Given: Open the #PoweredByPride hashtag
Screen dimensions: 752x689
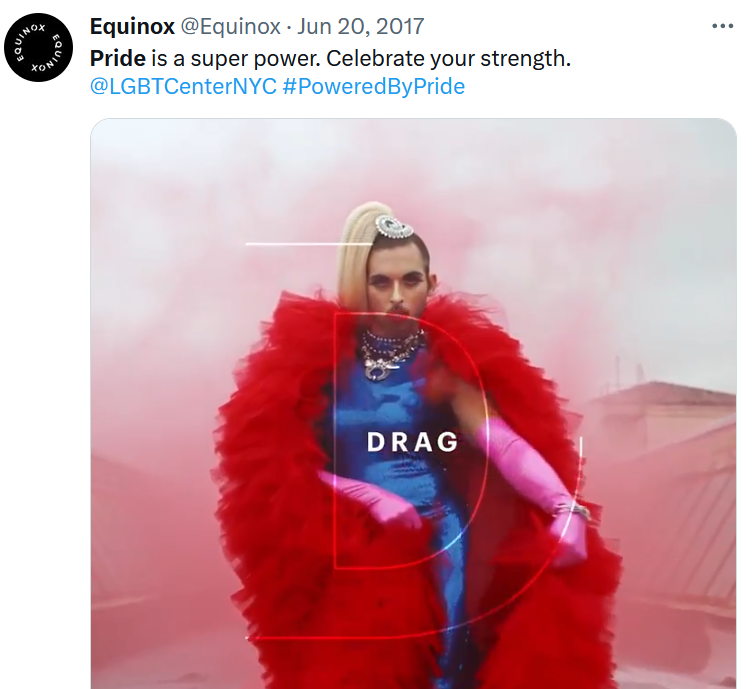Looking at the screenshot, I should click(x=374, y=87).
